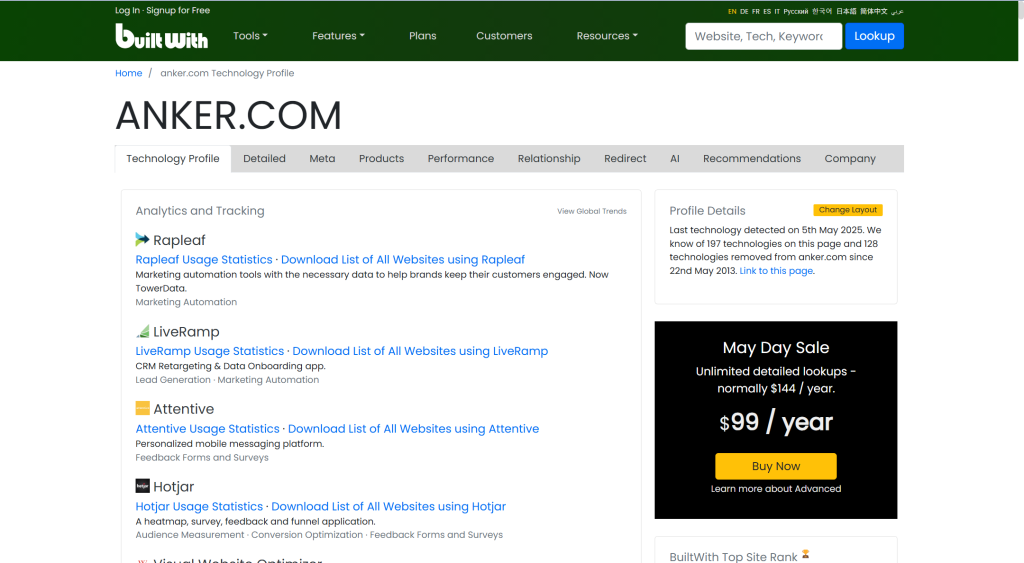1024x563 pixels.
Task: Switch to the Recommendations tab
Action: 752,159
